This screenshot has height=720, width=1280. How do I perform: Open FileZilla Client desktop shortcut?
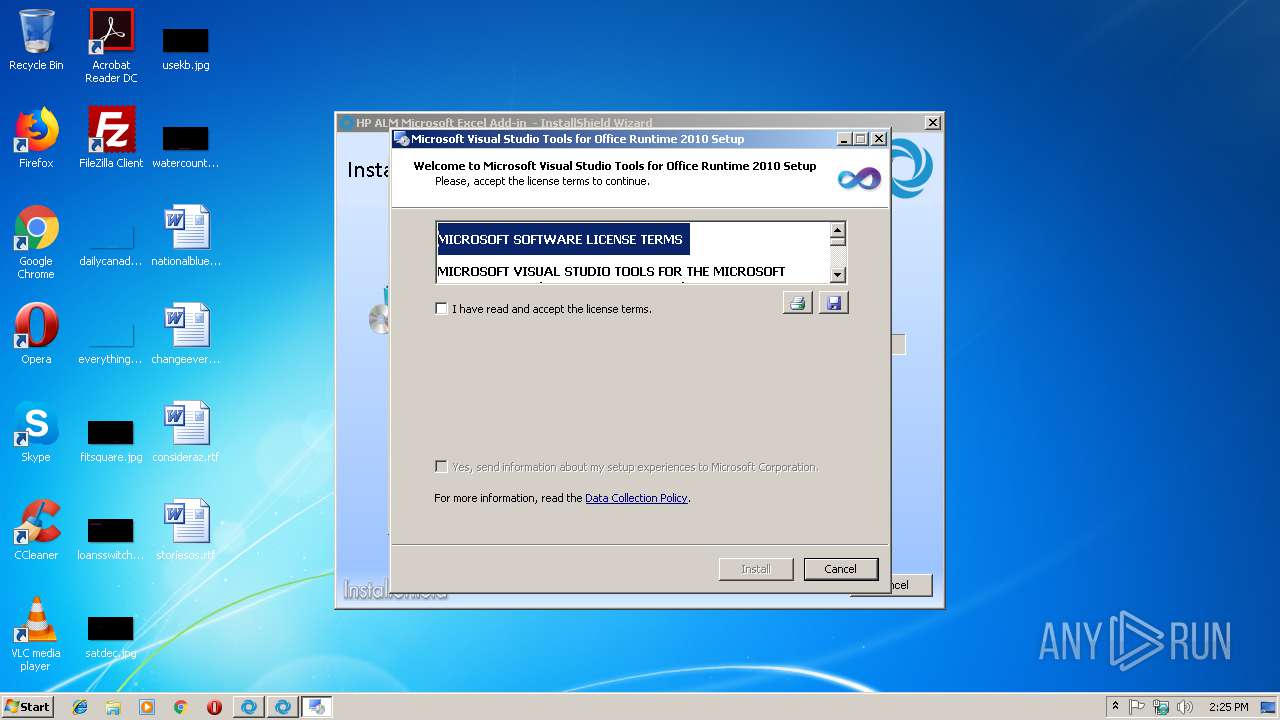(111, 139)
